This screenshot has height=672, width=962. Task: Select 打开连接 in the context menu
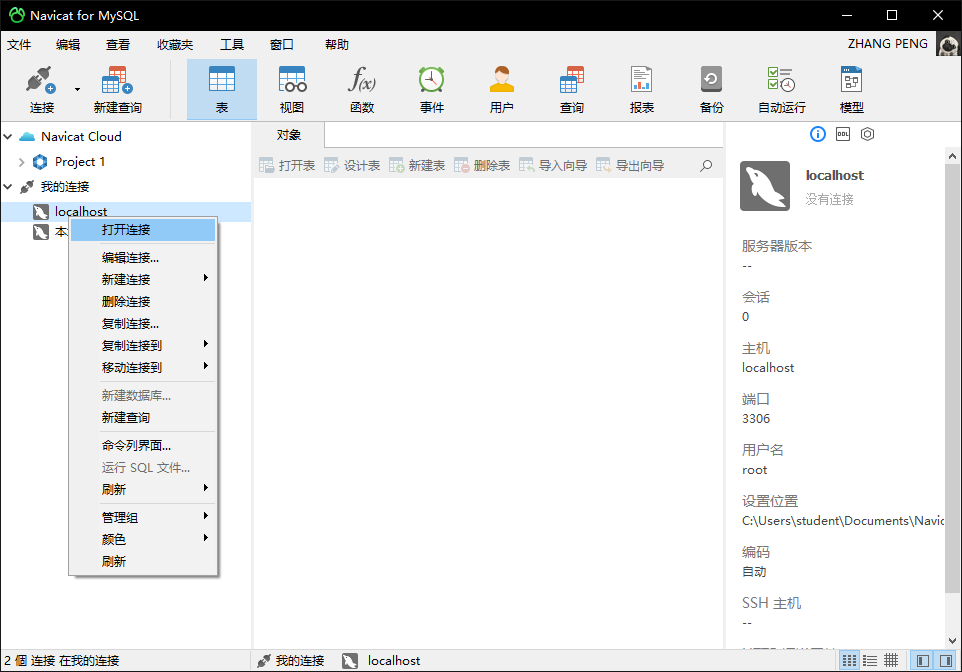[143, 230]
